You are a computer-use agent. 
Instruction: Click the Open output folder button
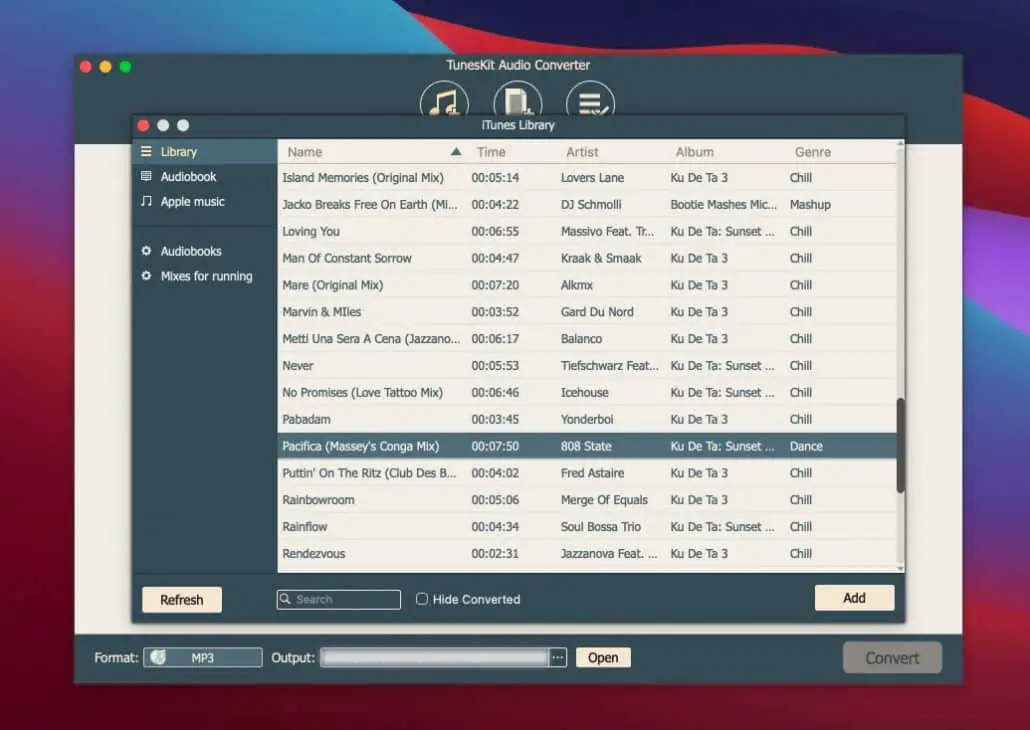click(603, 658)
